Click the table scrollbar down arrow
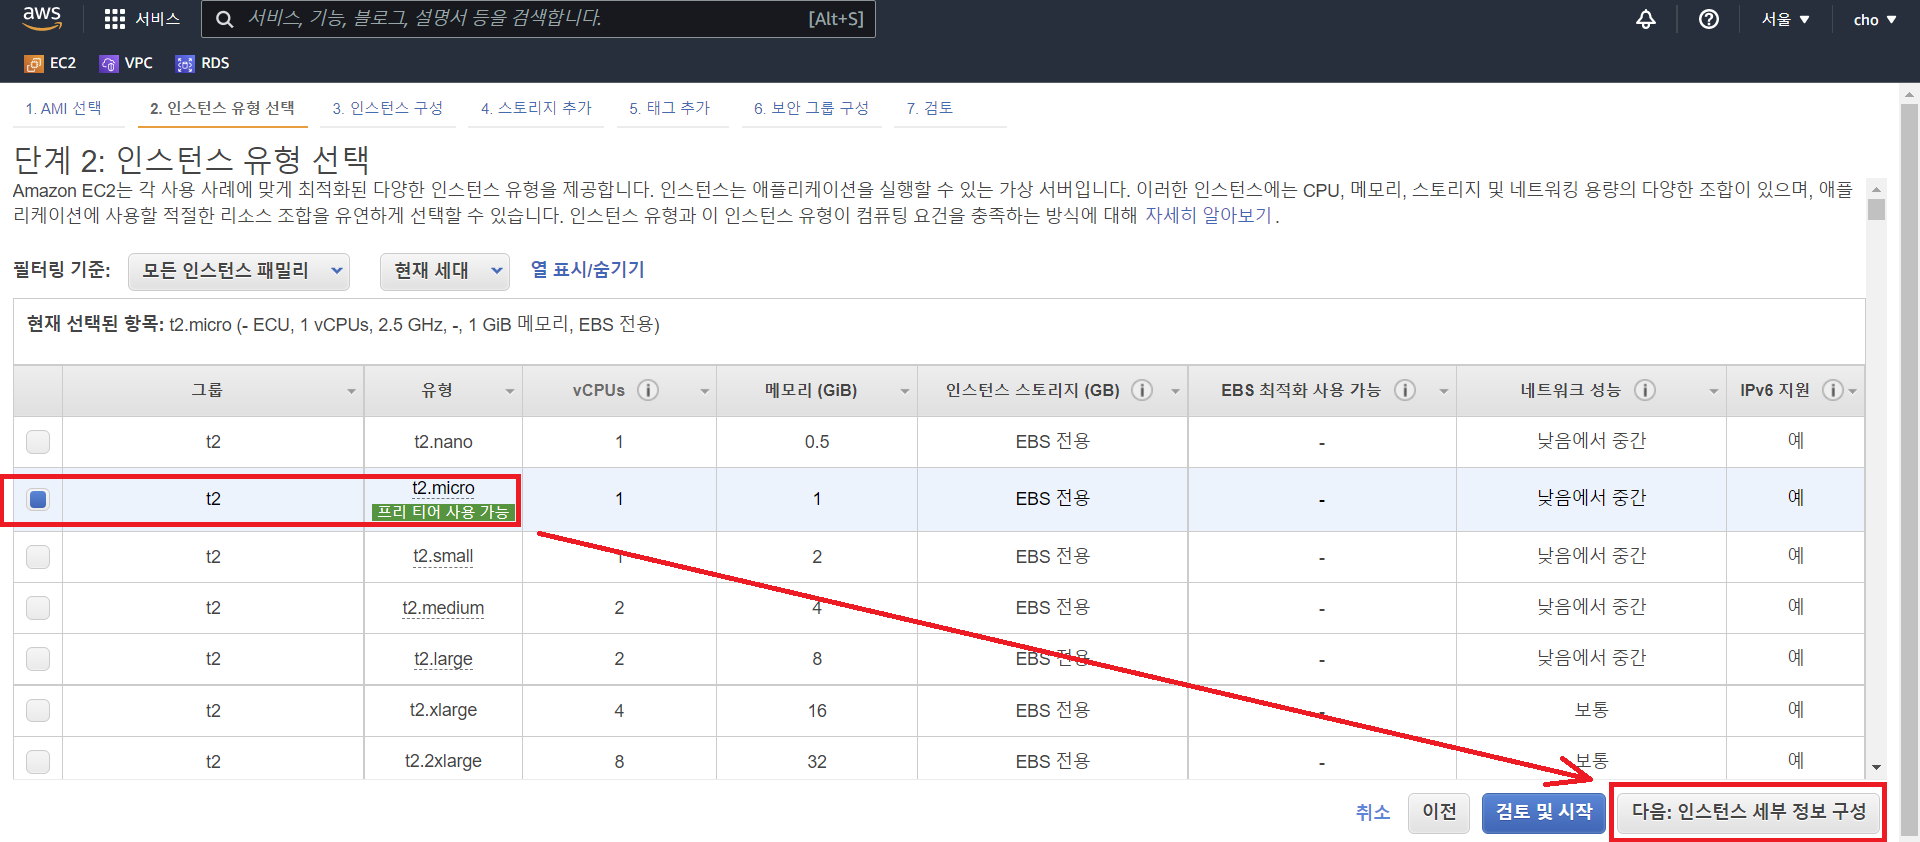Screen dimensions: 1920x842 1876,767
